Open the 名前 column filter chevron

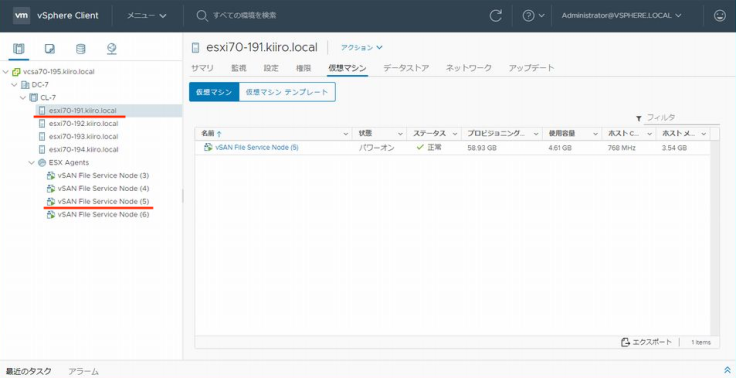point(346,134)
